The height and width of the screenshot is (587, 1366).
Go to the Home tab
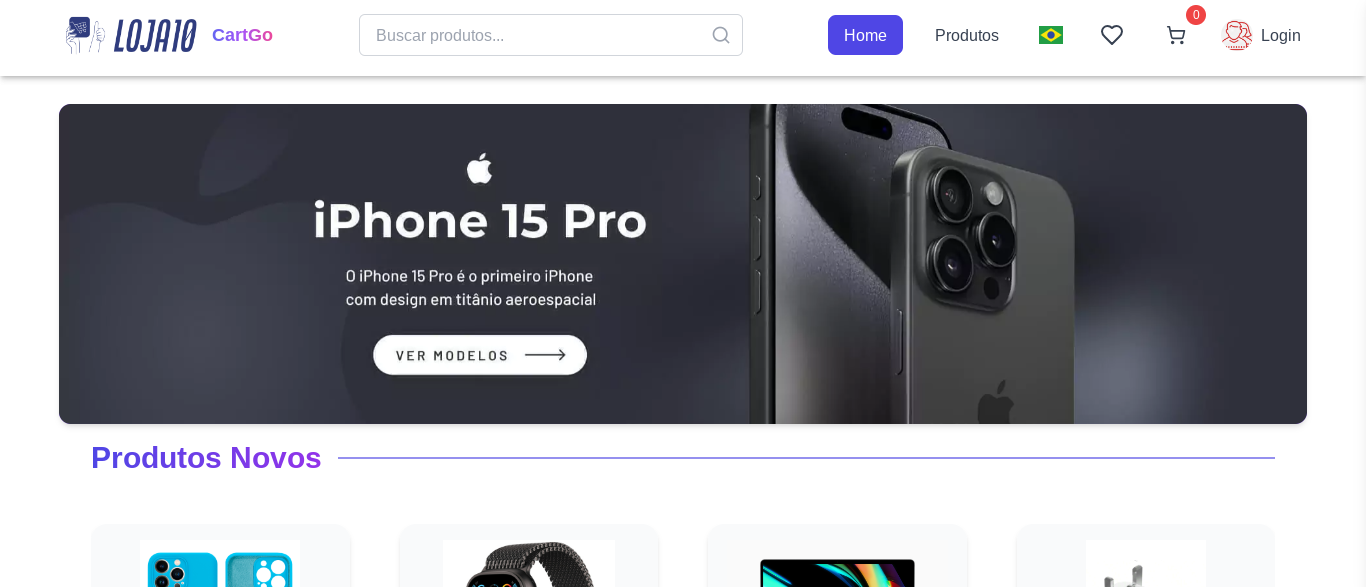865,35
